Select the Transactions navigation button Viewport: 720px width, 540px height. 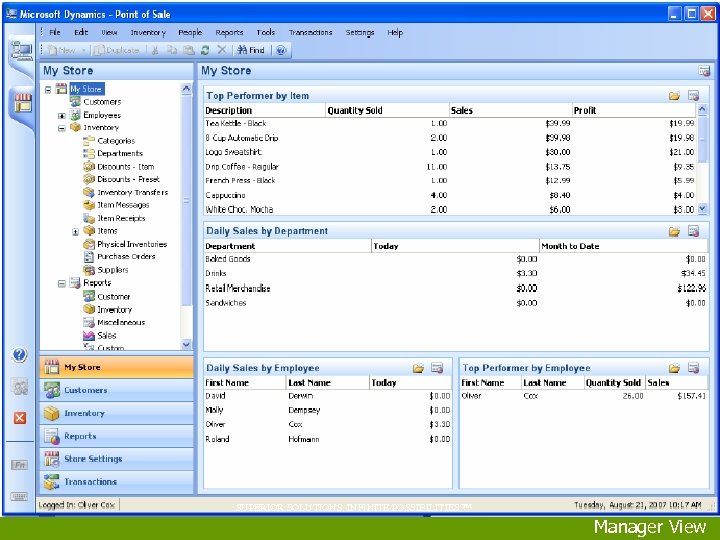tap(117, 482)
